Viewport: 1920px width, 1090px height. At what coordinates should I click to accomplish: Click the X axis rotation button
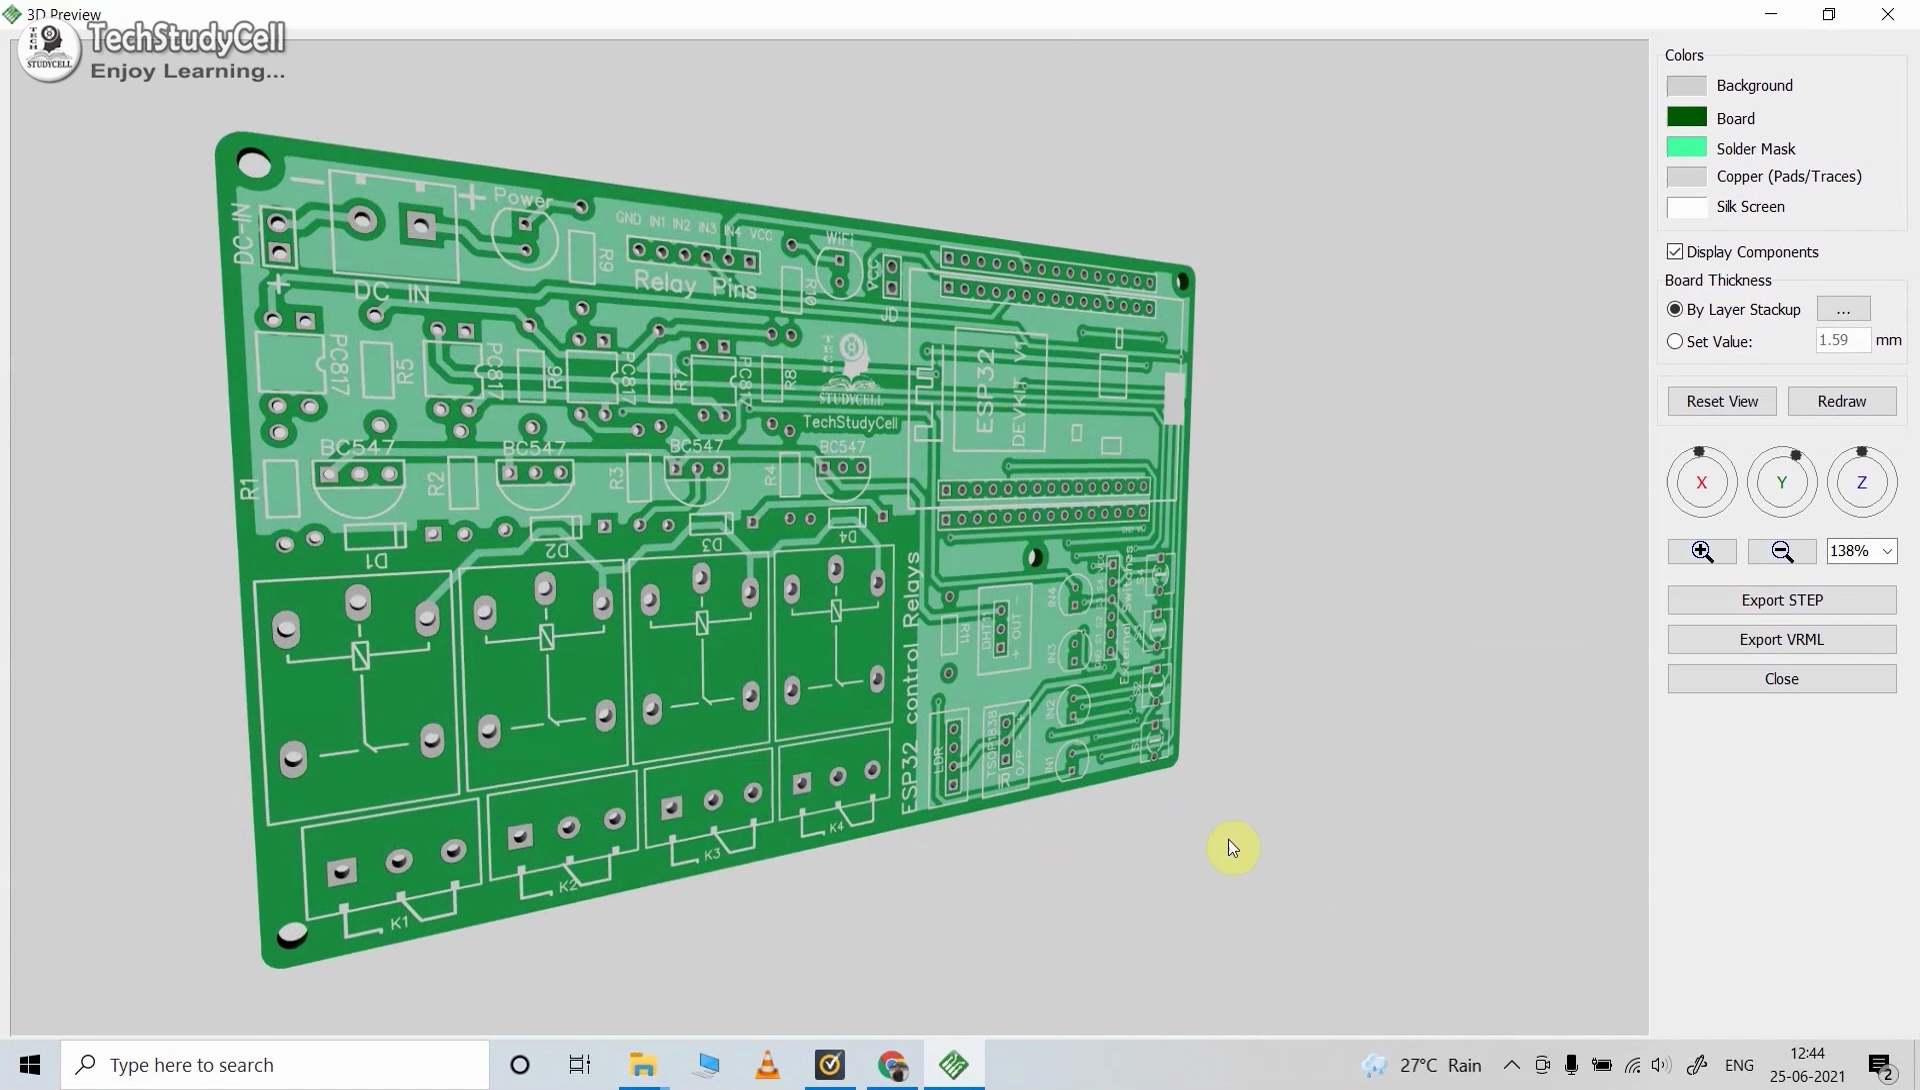(x=1701, y=481)
